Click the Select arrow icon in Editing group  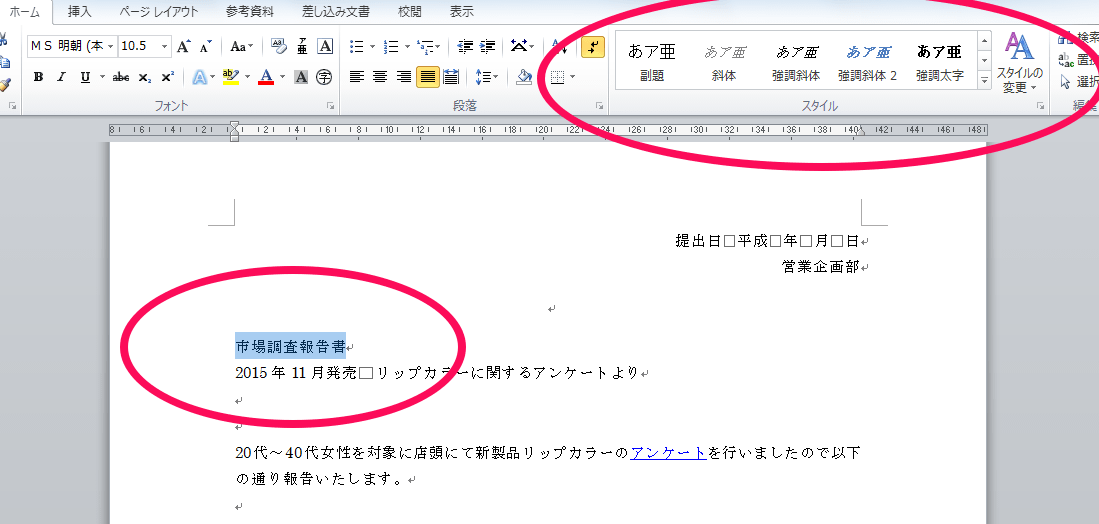[1066, 81]
